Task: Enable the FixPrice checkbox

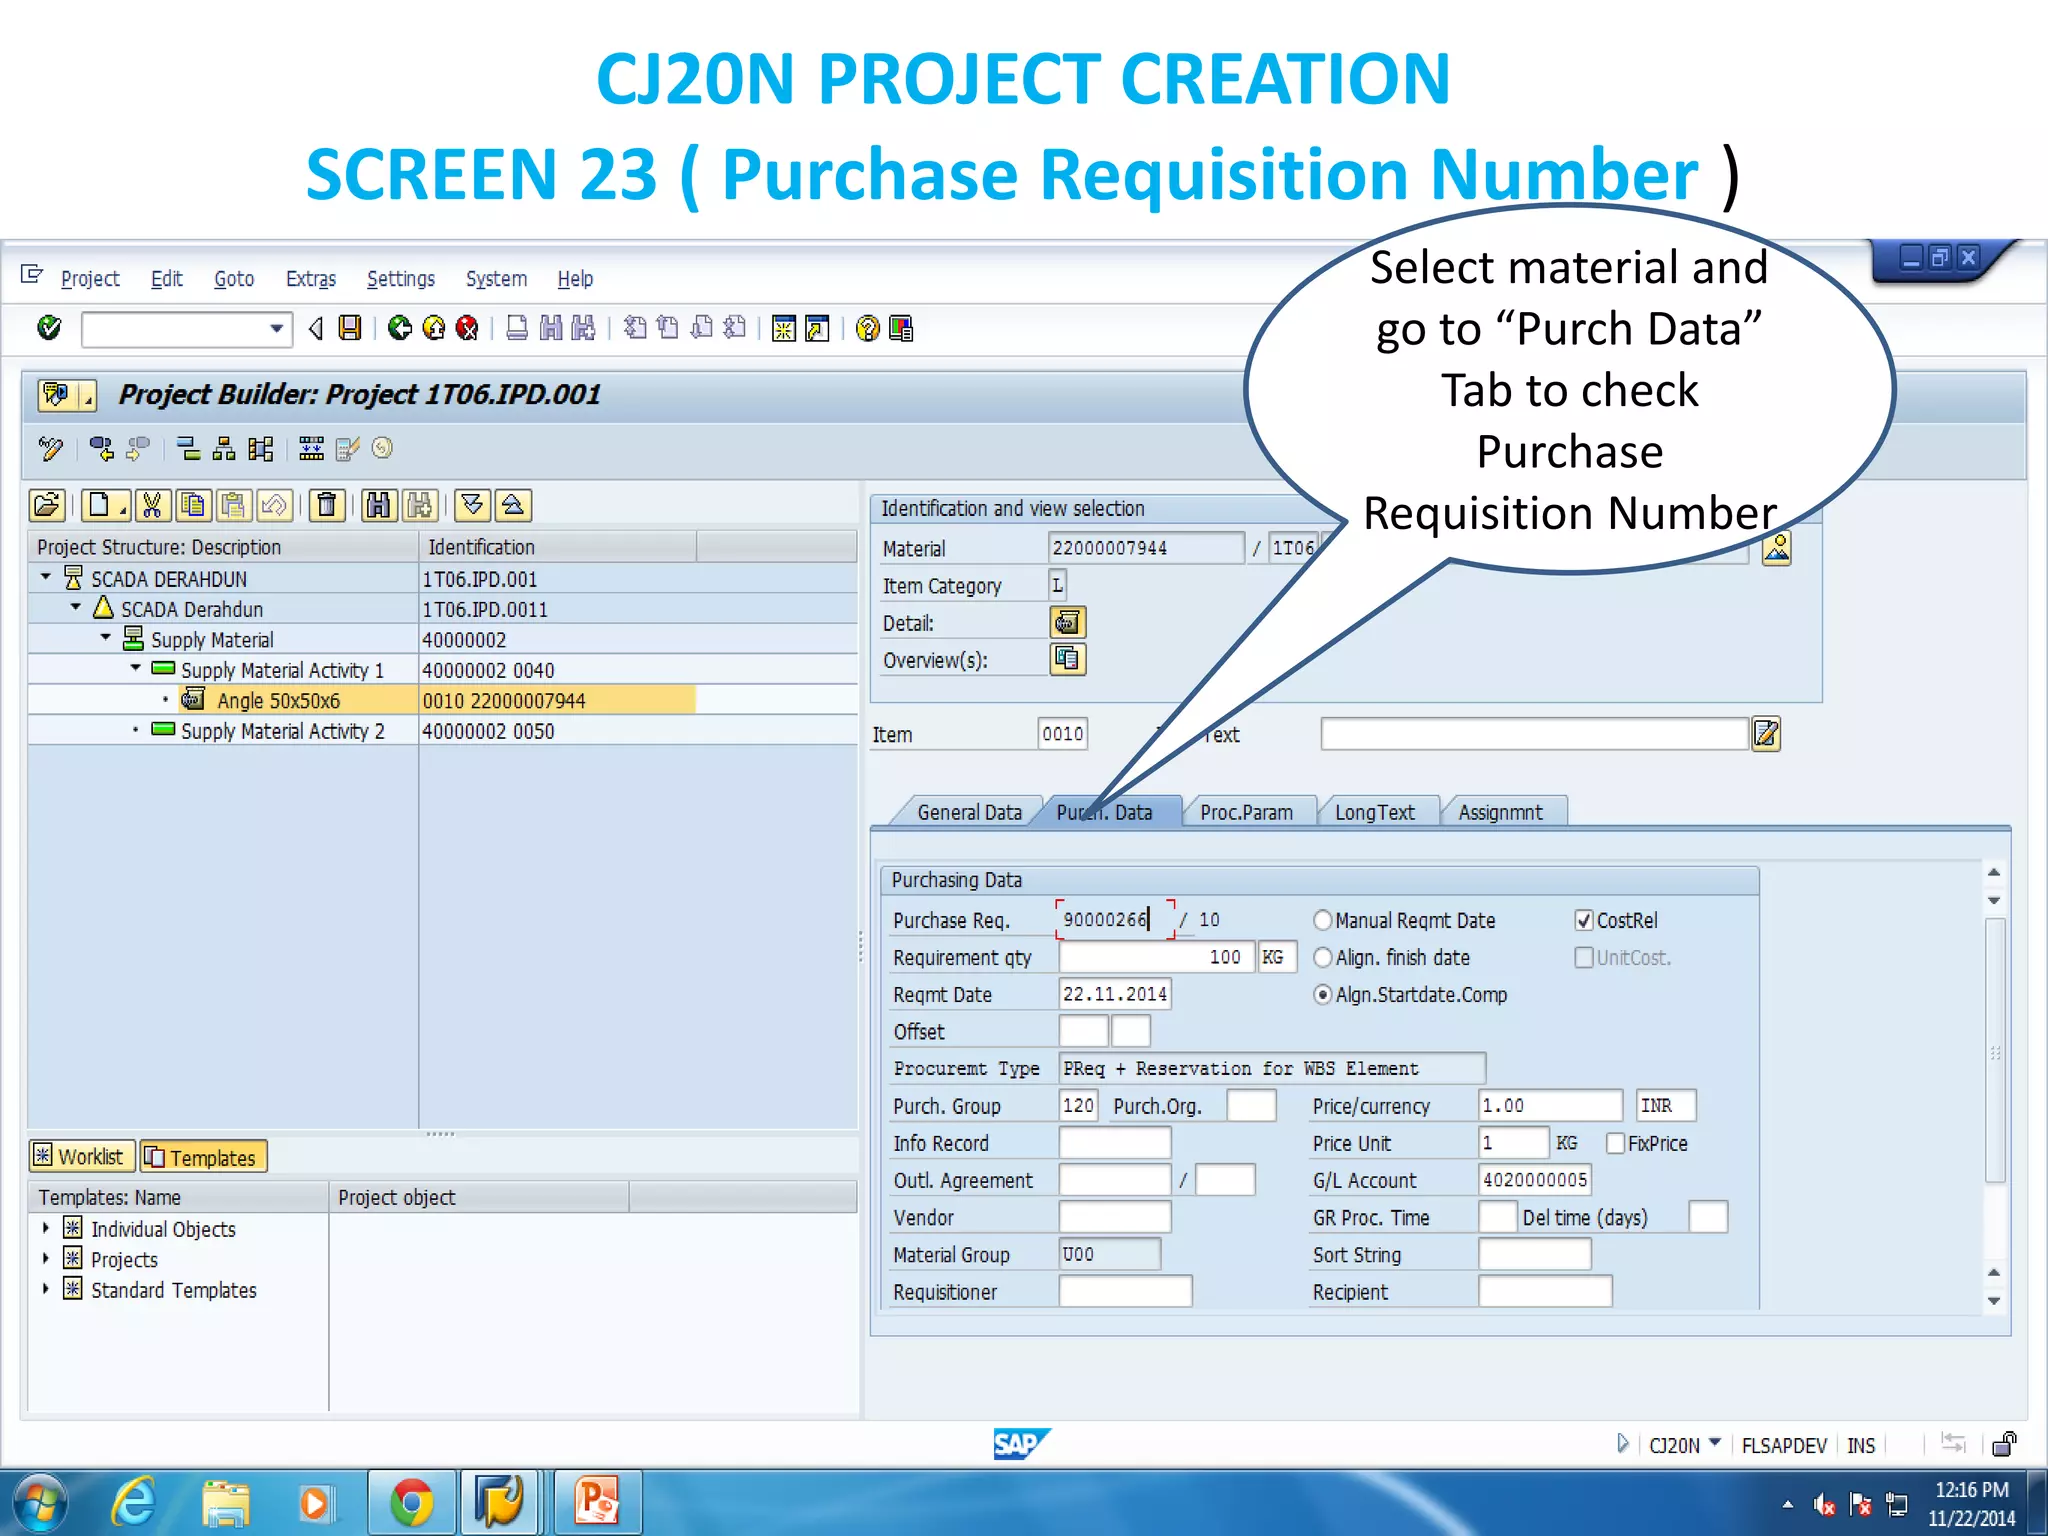Action: [1615, 1143]
